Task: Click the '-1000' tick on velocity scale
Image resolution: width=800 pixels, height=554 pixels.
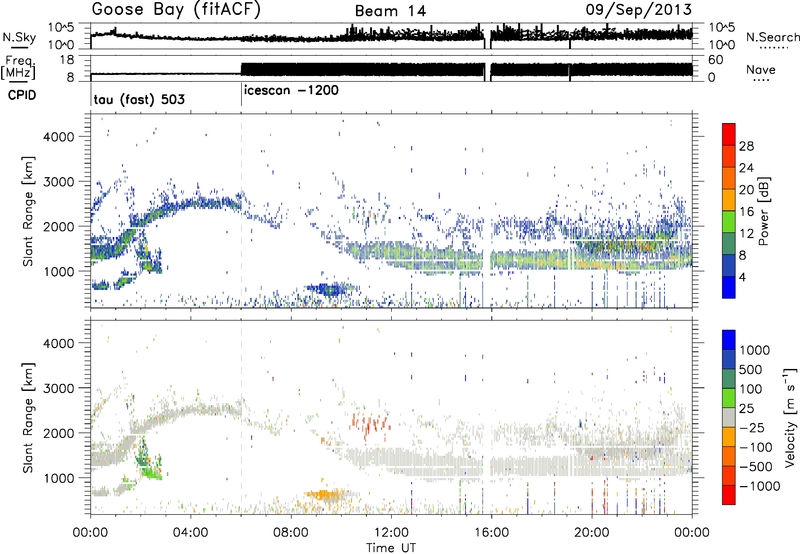Action: (760, 486)
